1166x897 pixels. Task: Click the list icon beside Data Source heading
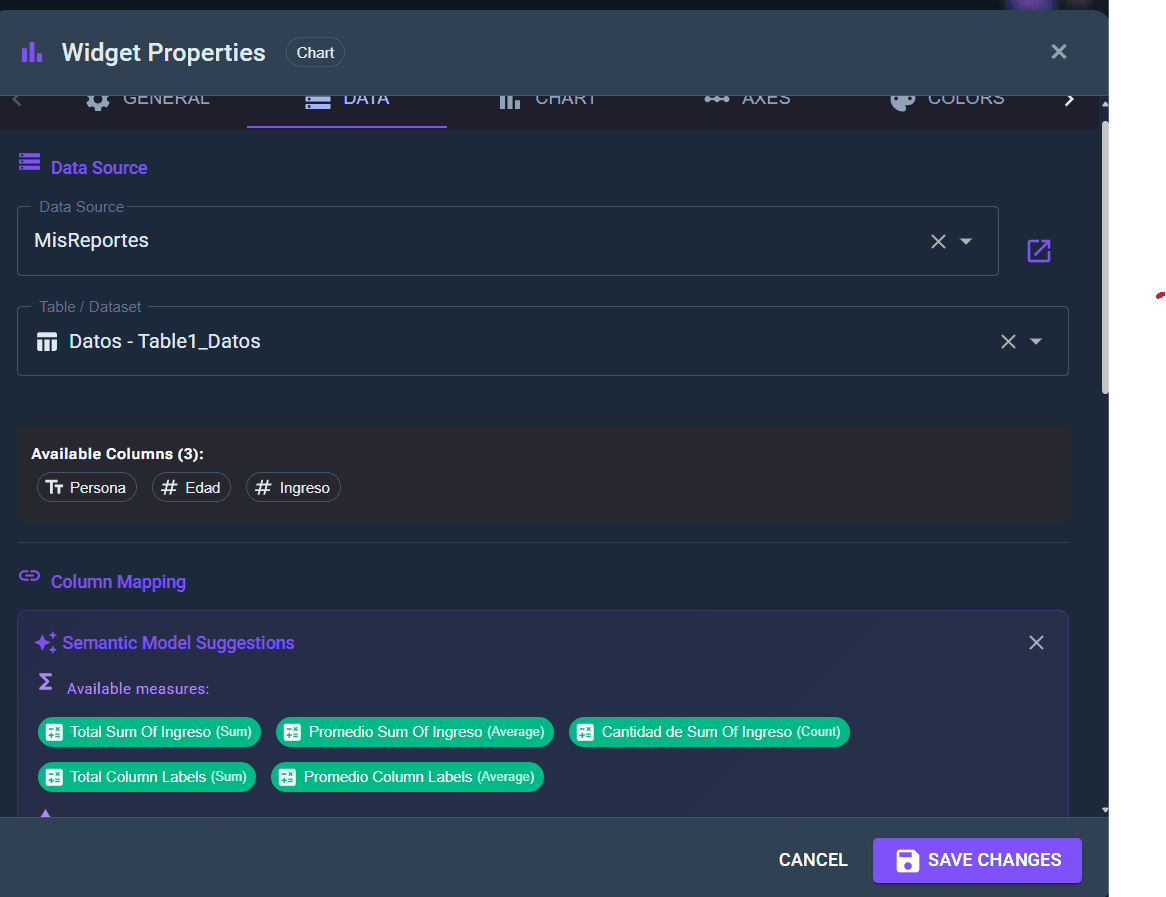[29, 160]
